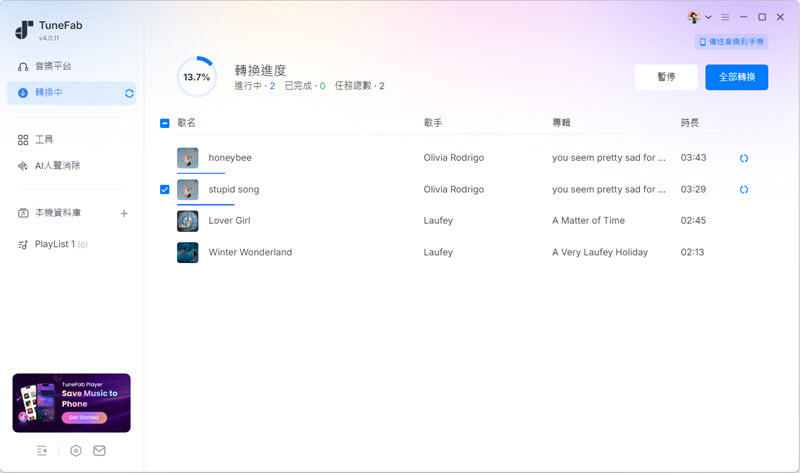Click the playlist music note icon
The image size is (800, 473).
click(x=23, y=244)
